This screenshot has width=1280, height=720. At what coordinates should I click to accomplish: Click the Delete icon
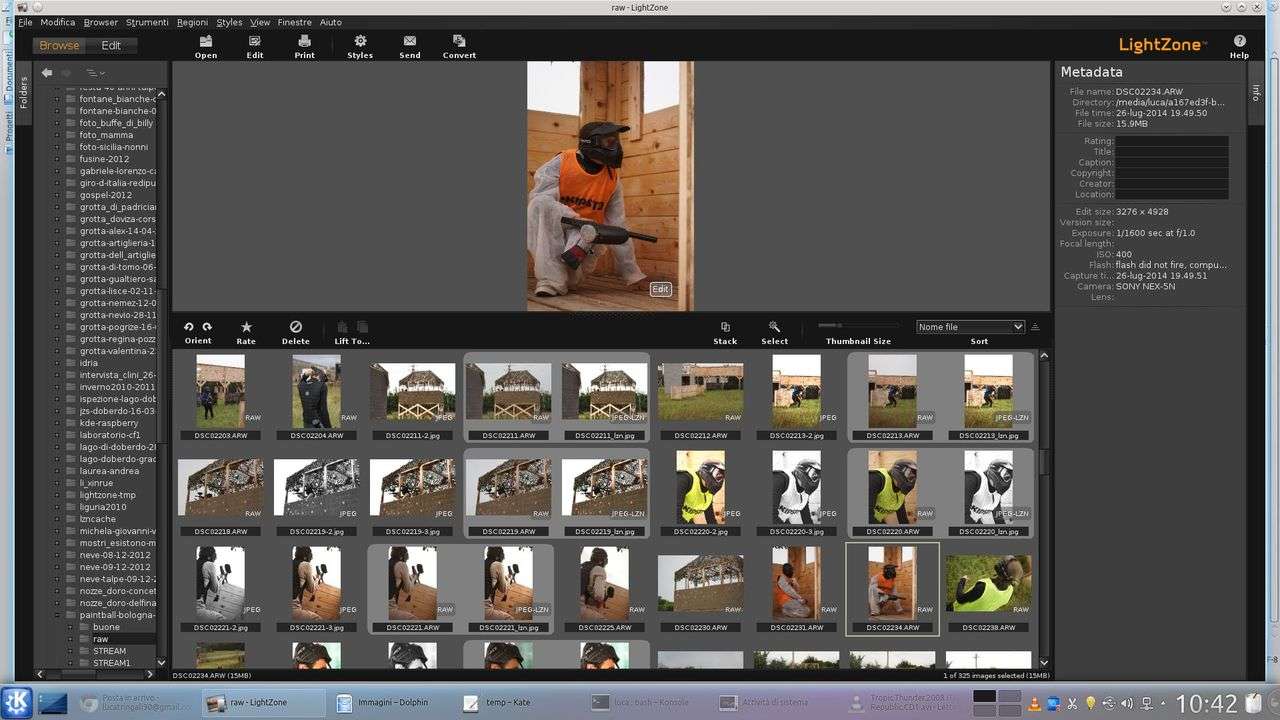[x=295, y=327]
